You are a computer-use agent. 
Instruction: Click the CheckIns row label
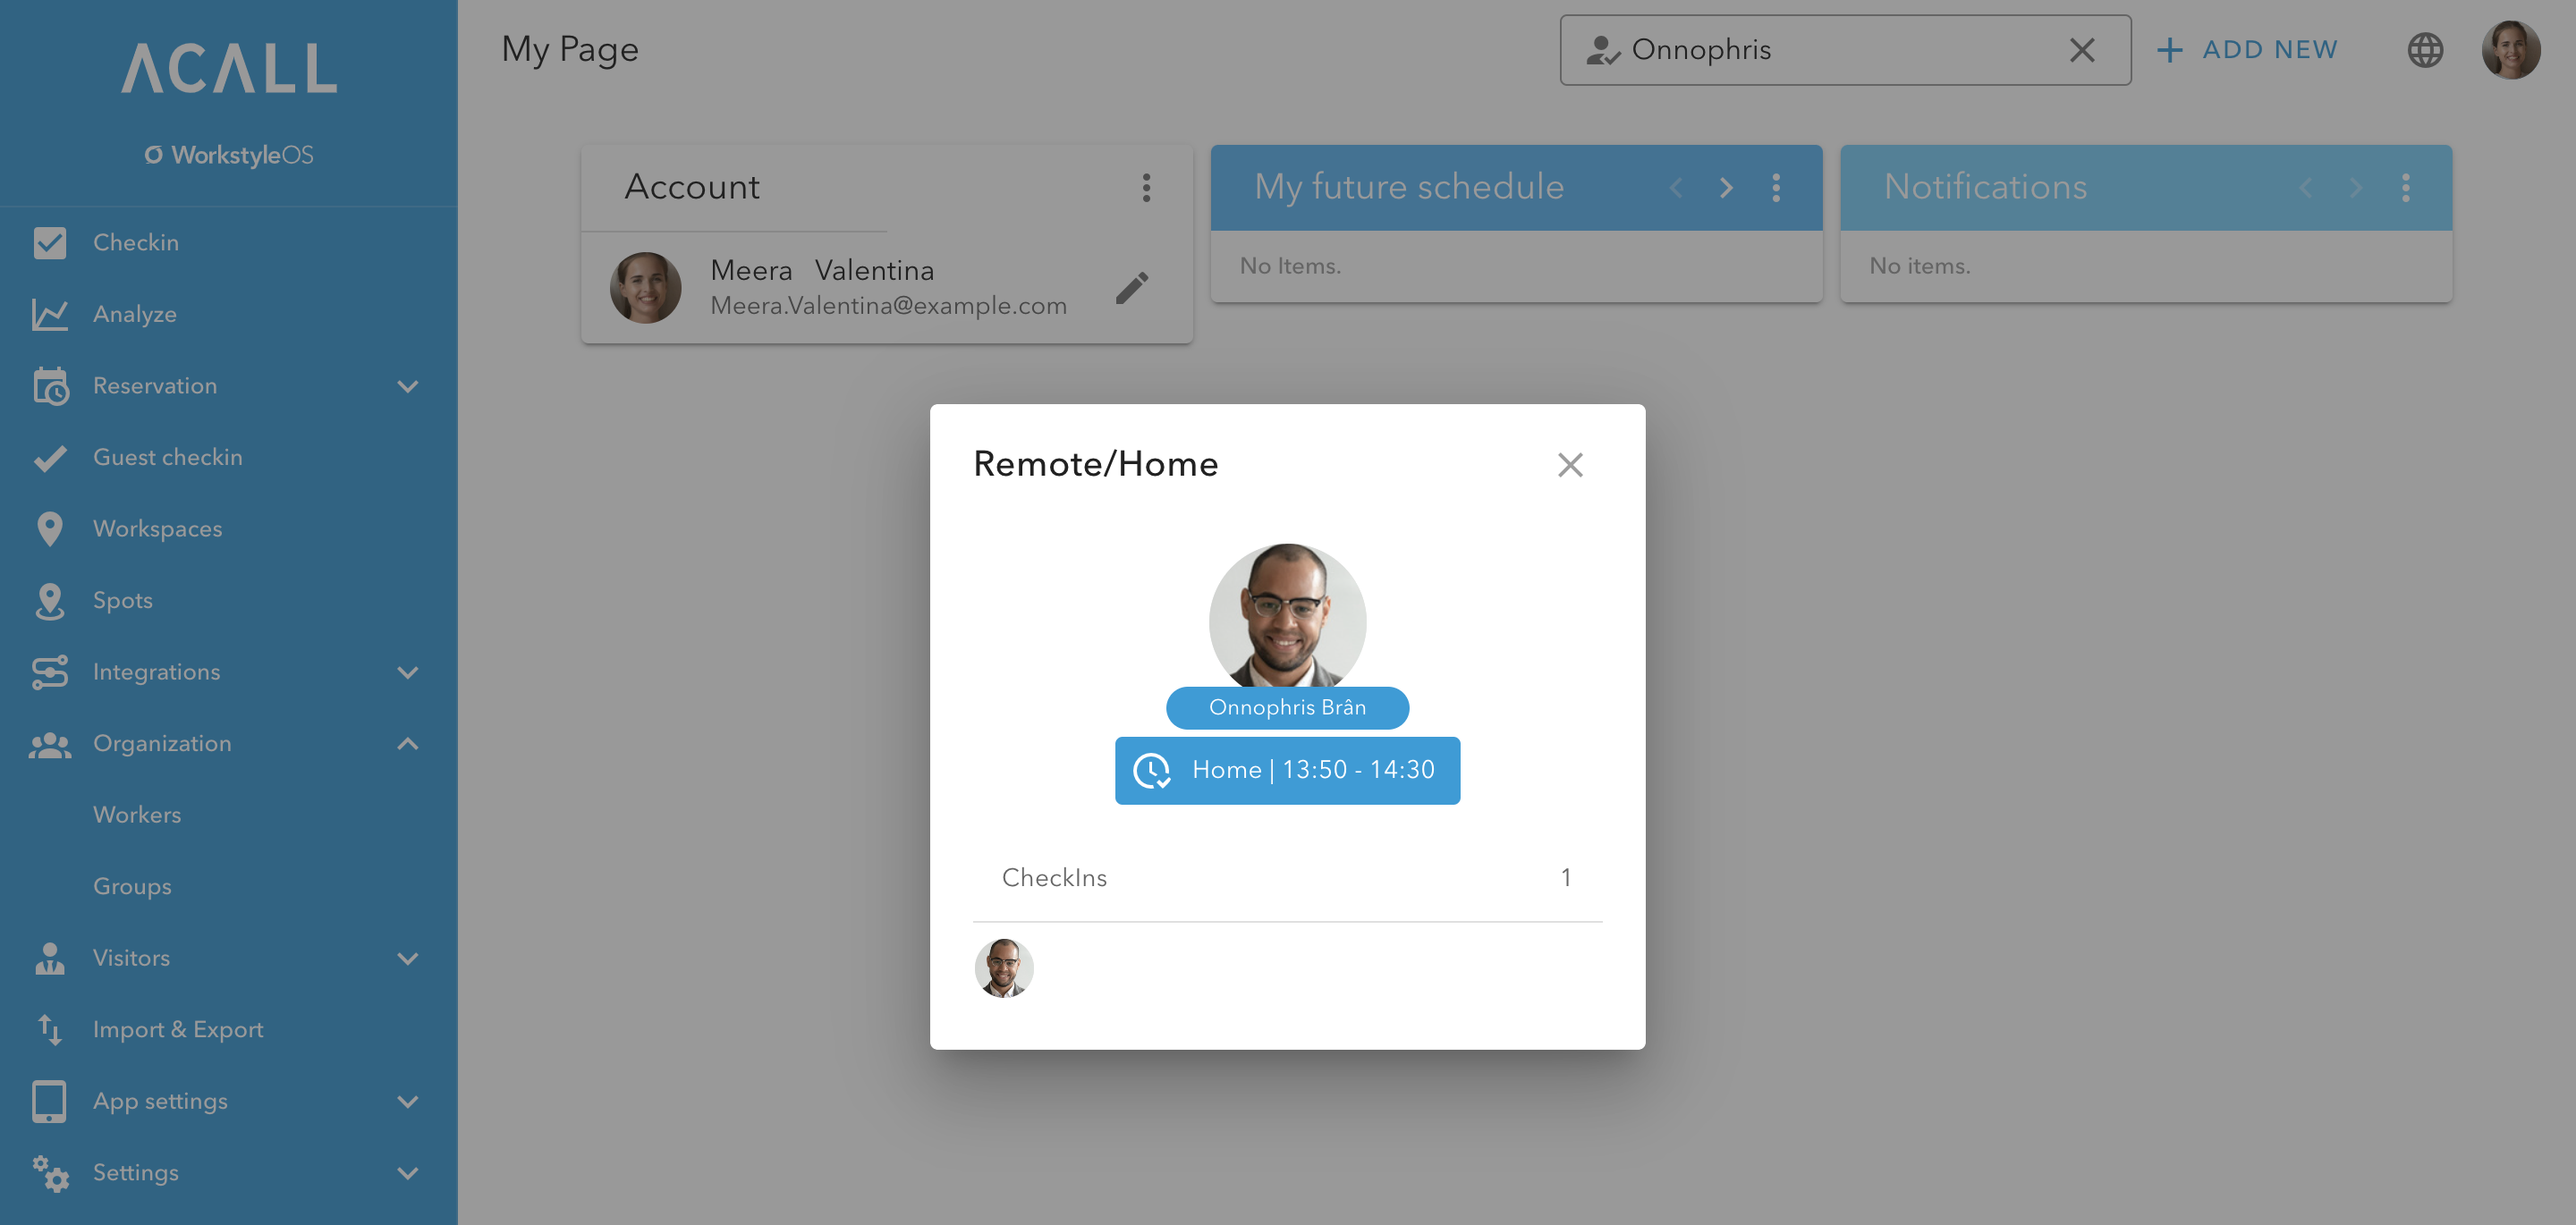pyautogui.click(x=1054, y=878)
